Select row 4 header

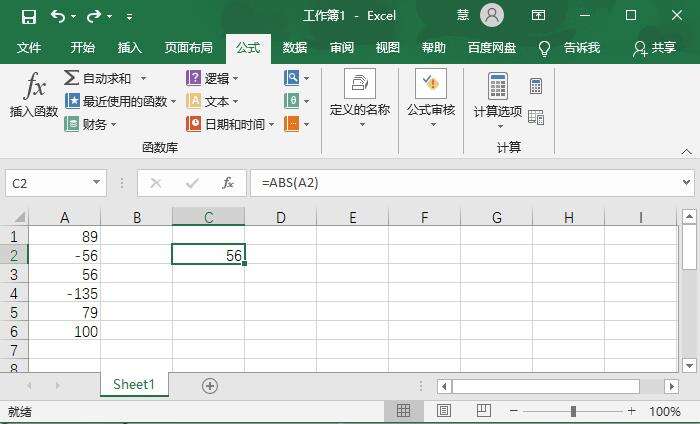[x=14, y=294]
